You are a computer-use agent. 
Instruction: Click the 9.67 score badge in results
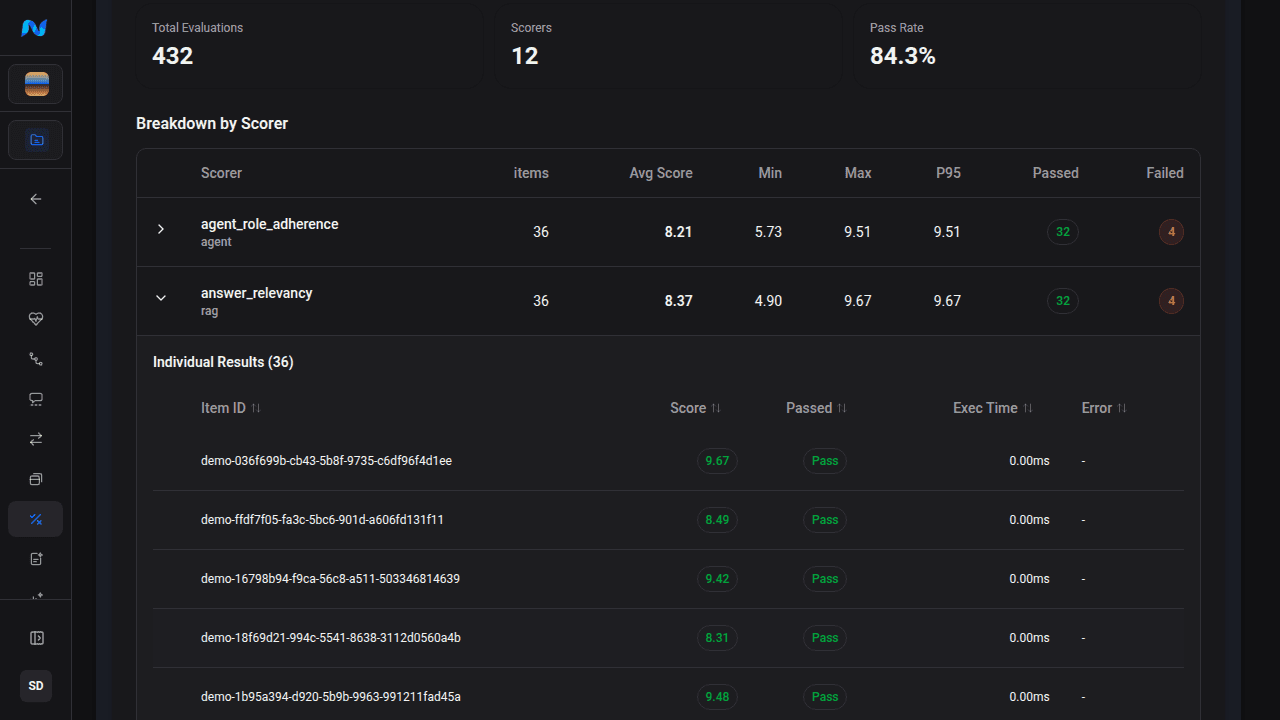pyautogui.click(x=717, y=461)
